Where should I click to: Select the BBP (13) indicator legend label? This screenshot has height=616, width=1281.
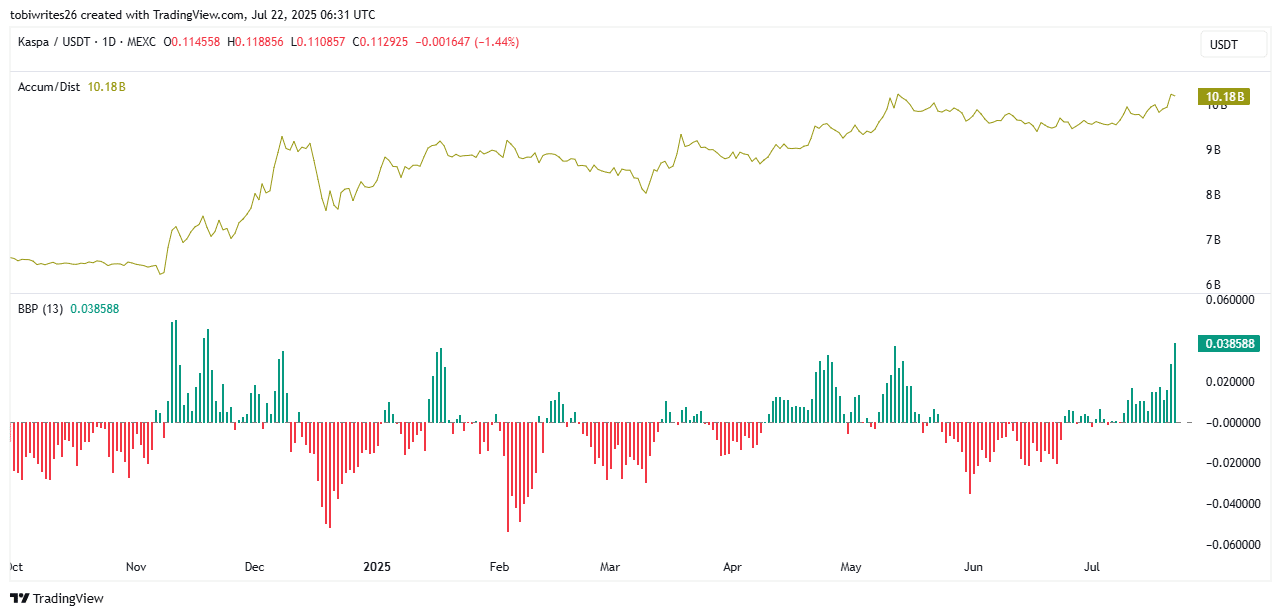click(40, 309)
